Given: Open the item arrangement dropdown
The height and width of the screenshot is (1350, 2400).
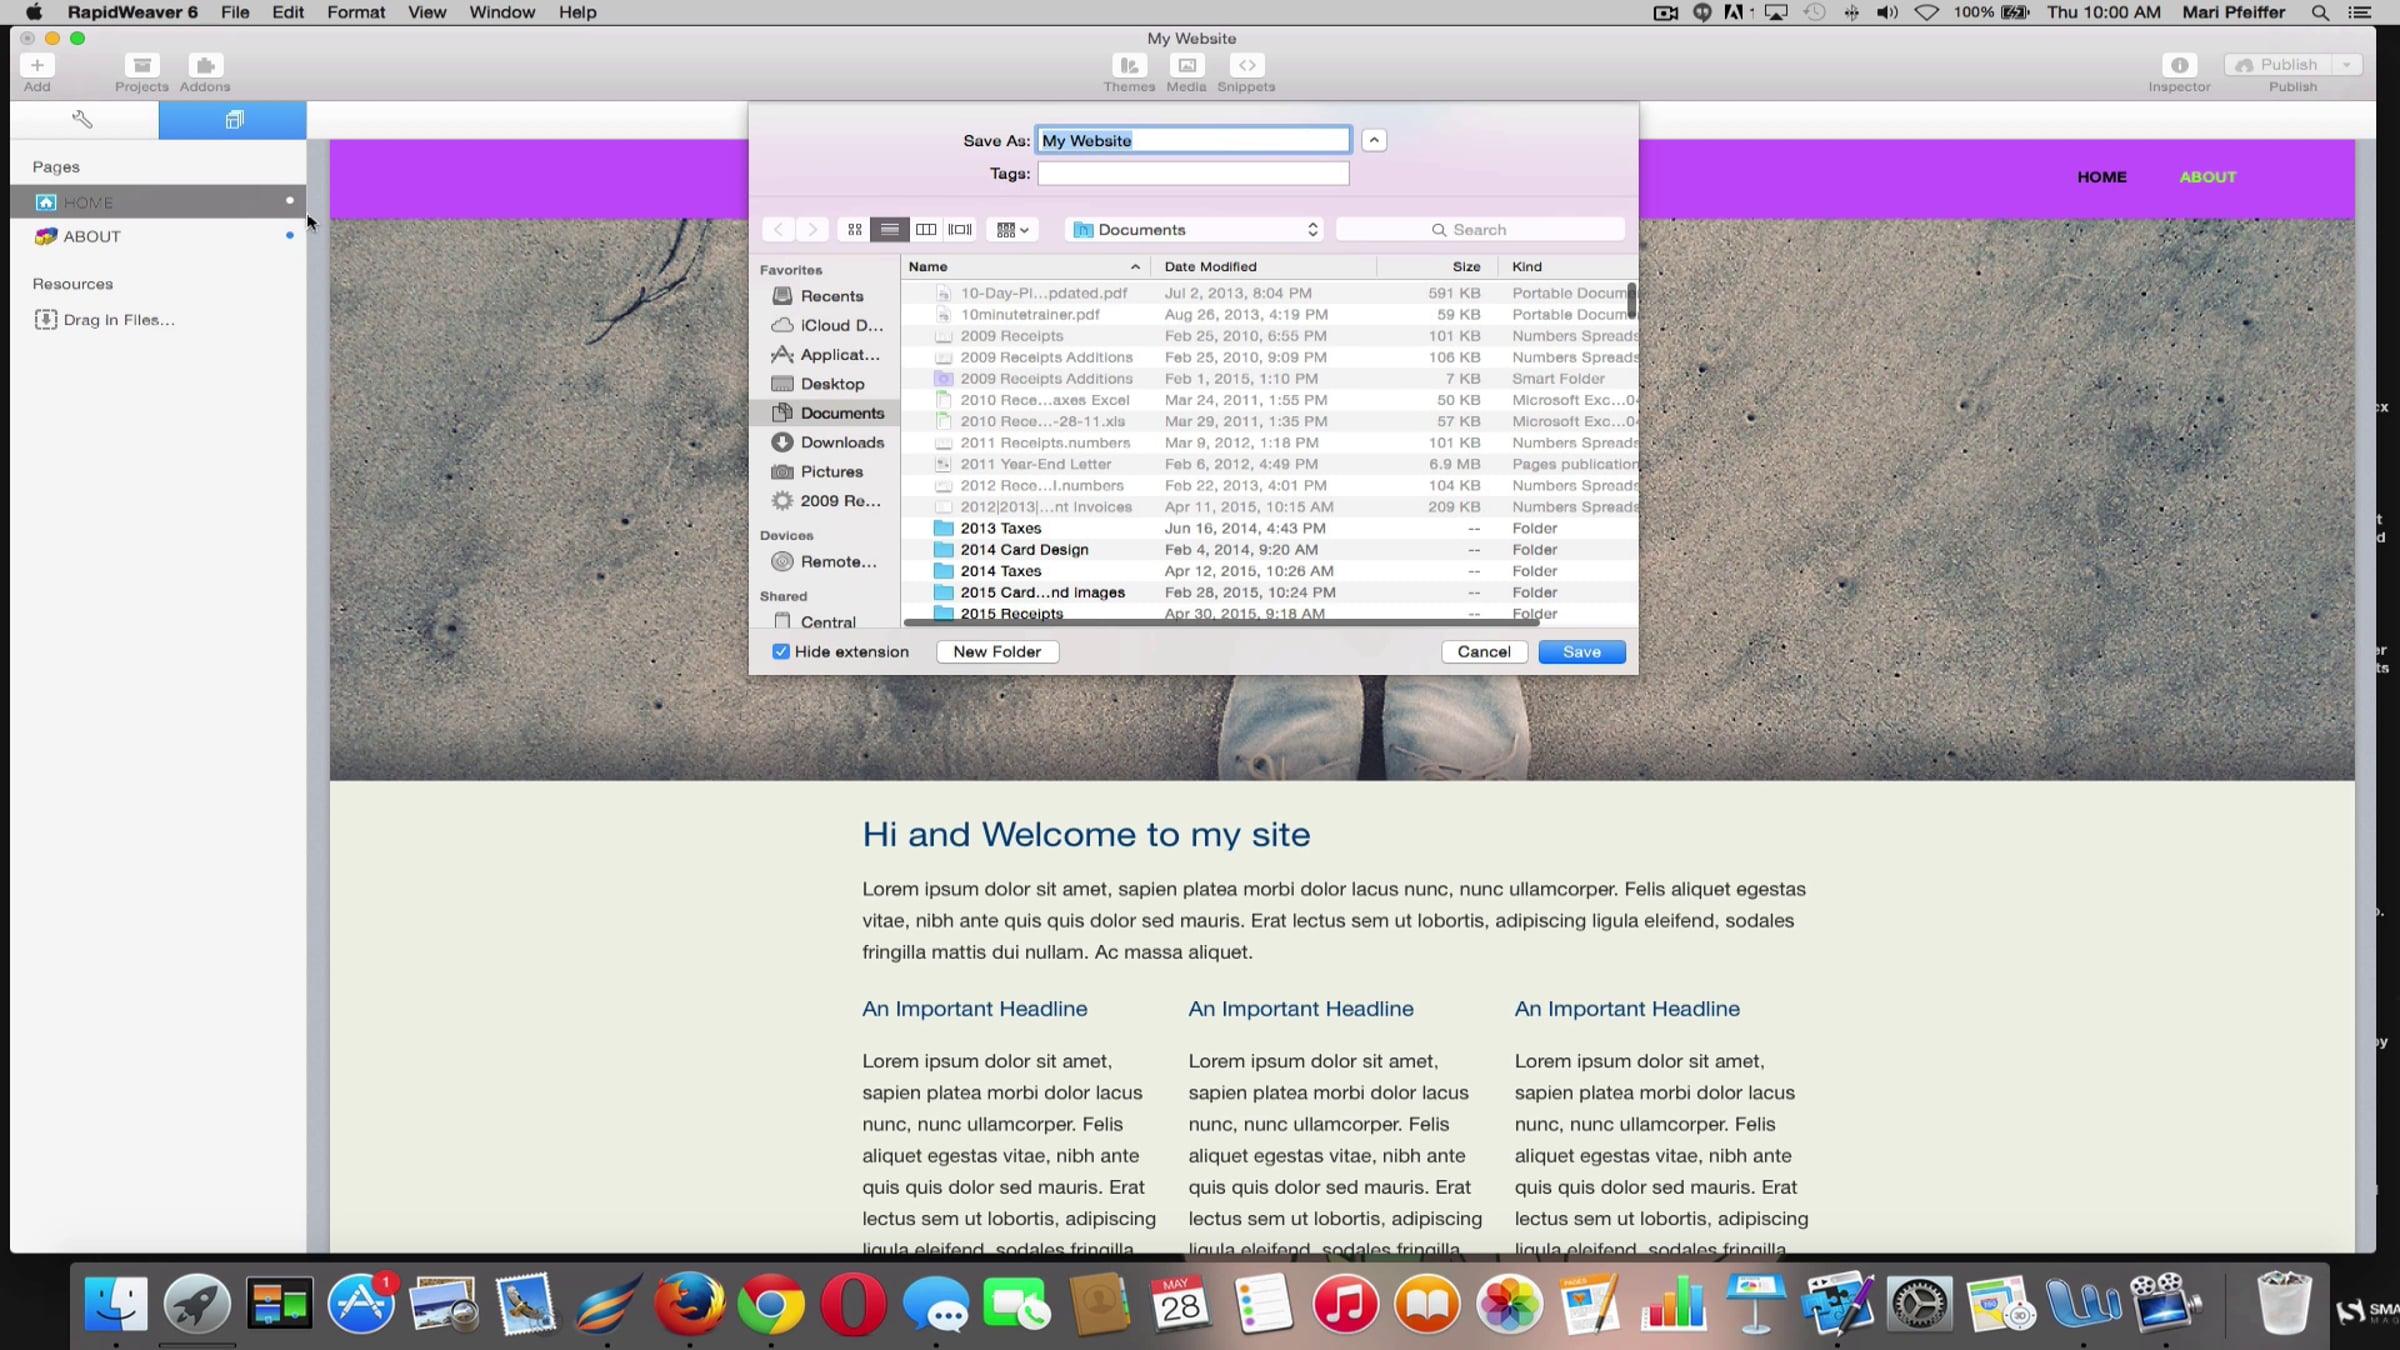Looking at the screenshot, I should coord(1012,230).
